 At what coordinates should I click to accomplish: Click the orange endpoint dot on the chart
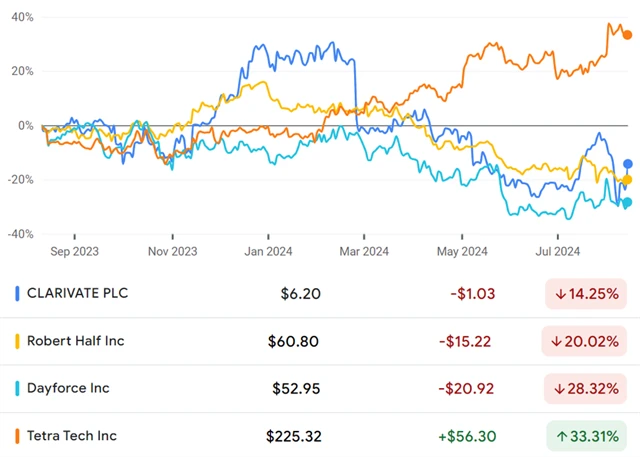point(627,35)
